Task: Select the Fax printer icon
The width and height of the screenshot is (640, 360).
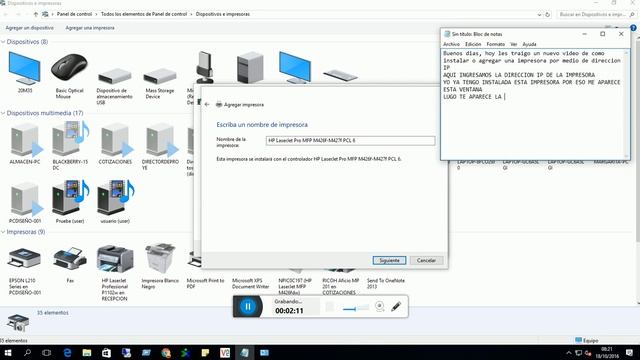Action: [x=70, y=258]
